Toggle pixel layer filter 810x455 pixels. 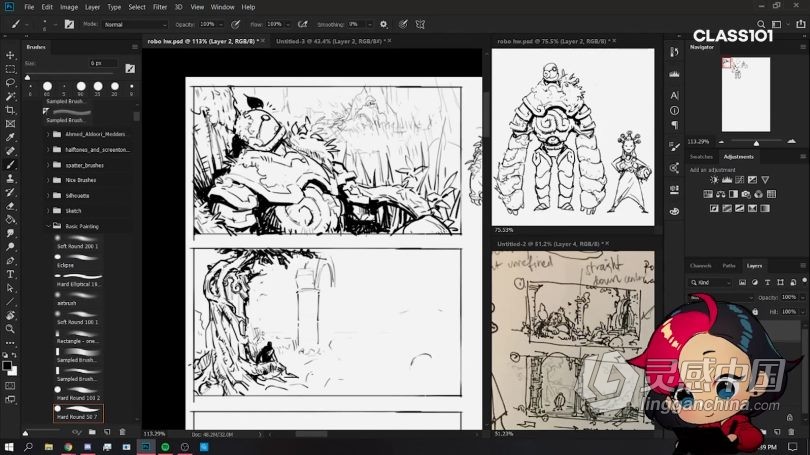[x=742, y=283]
